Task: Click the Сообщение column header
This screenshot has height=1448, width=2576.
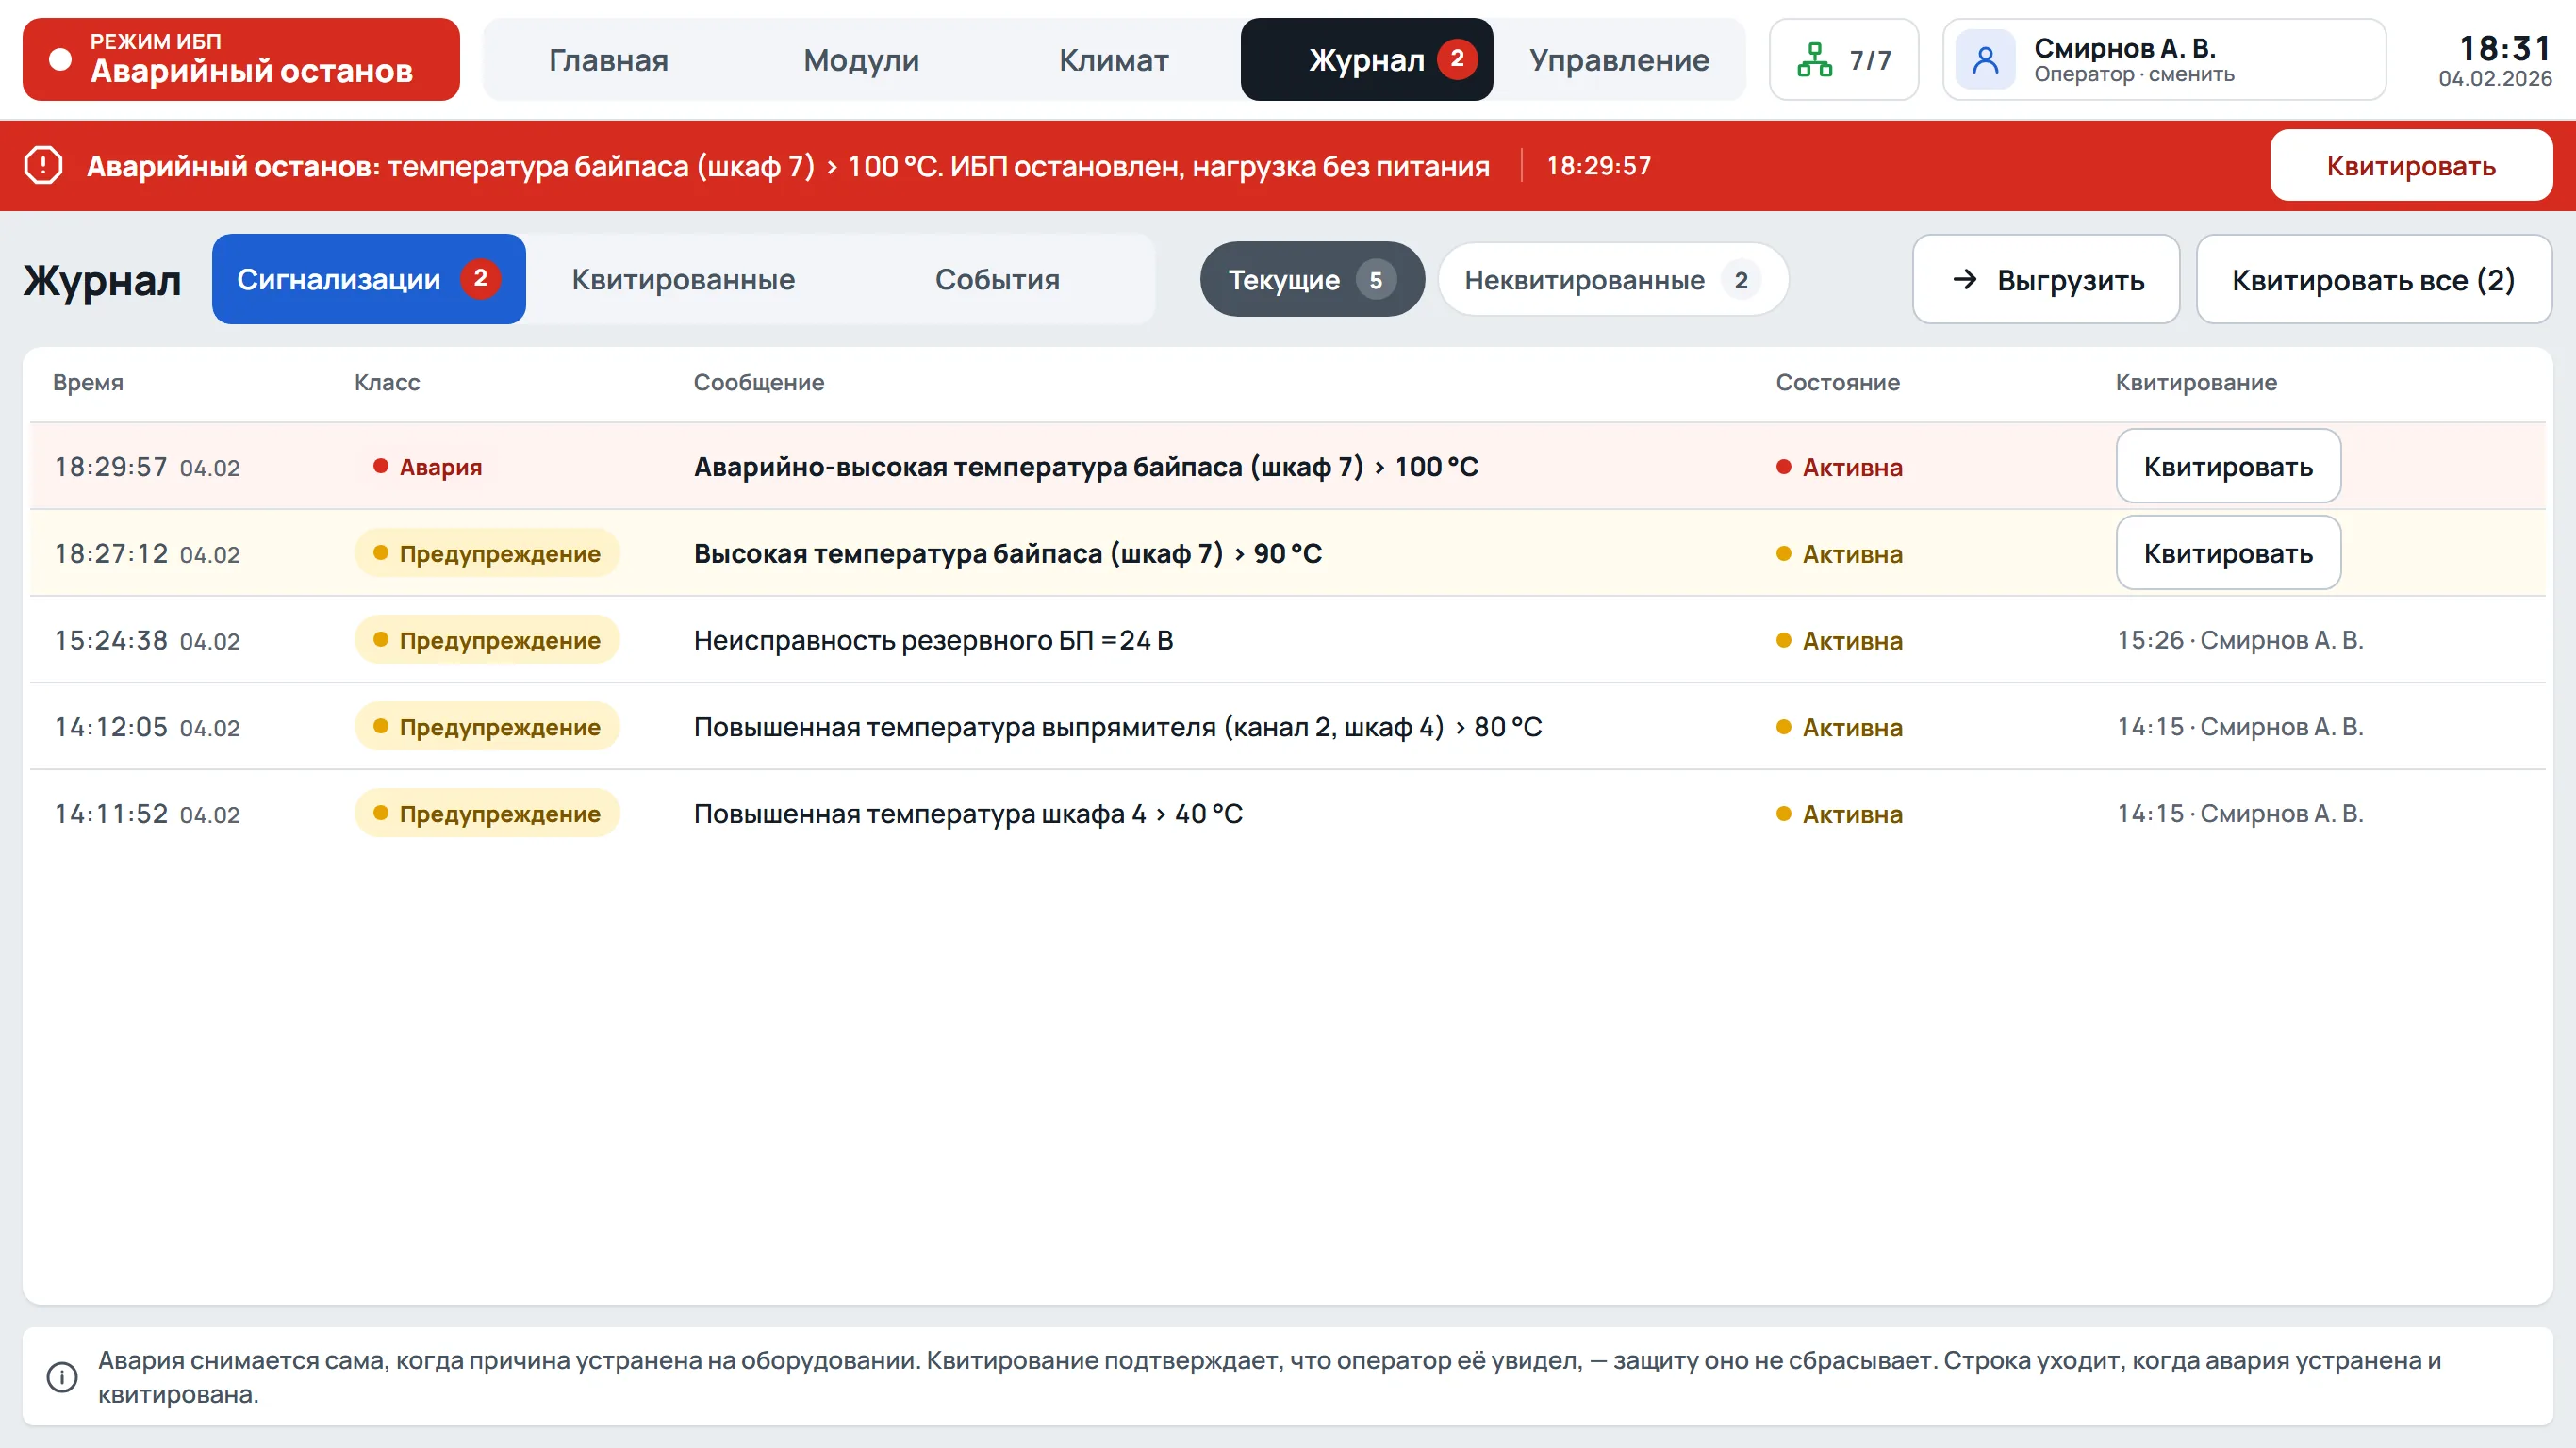Action: (x=759, y=382)
